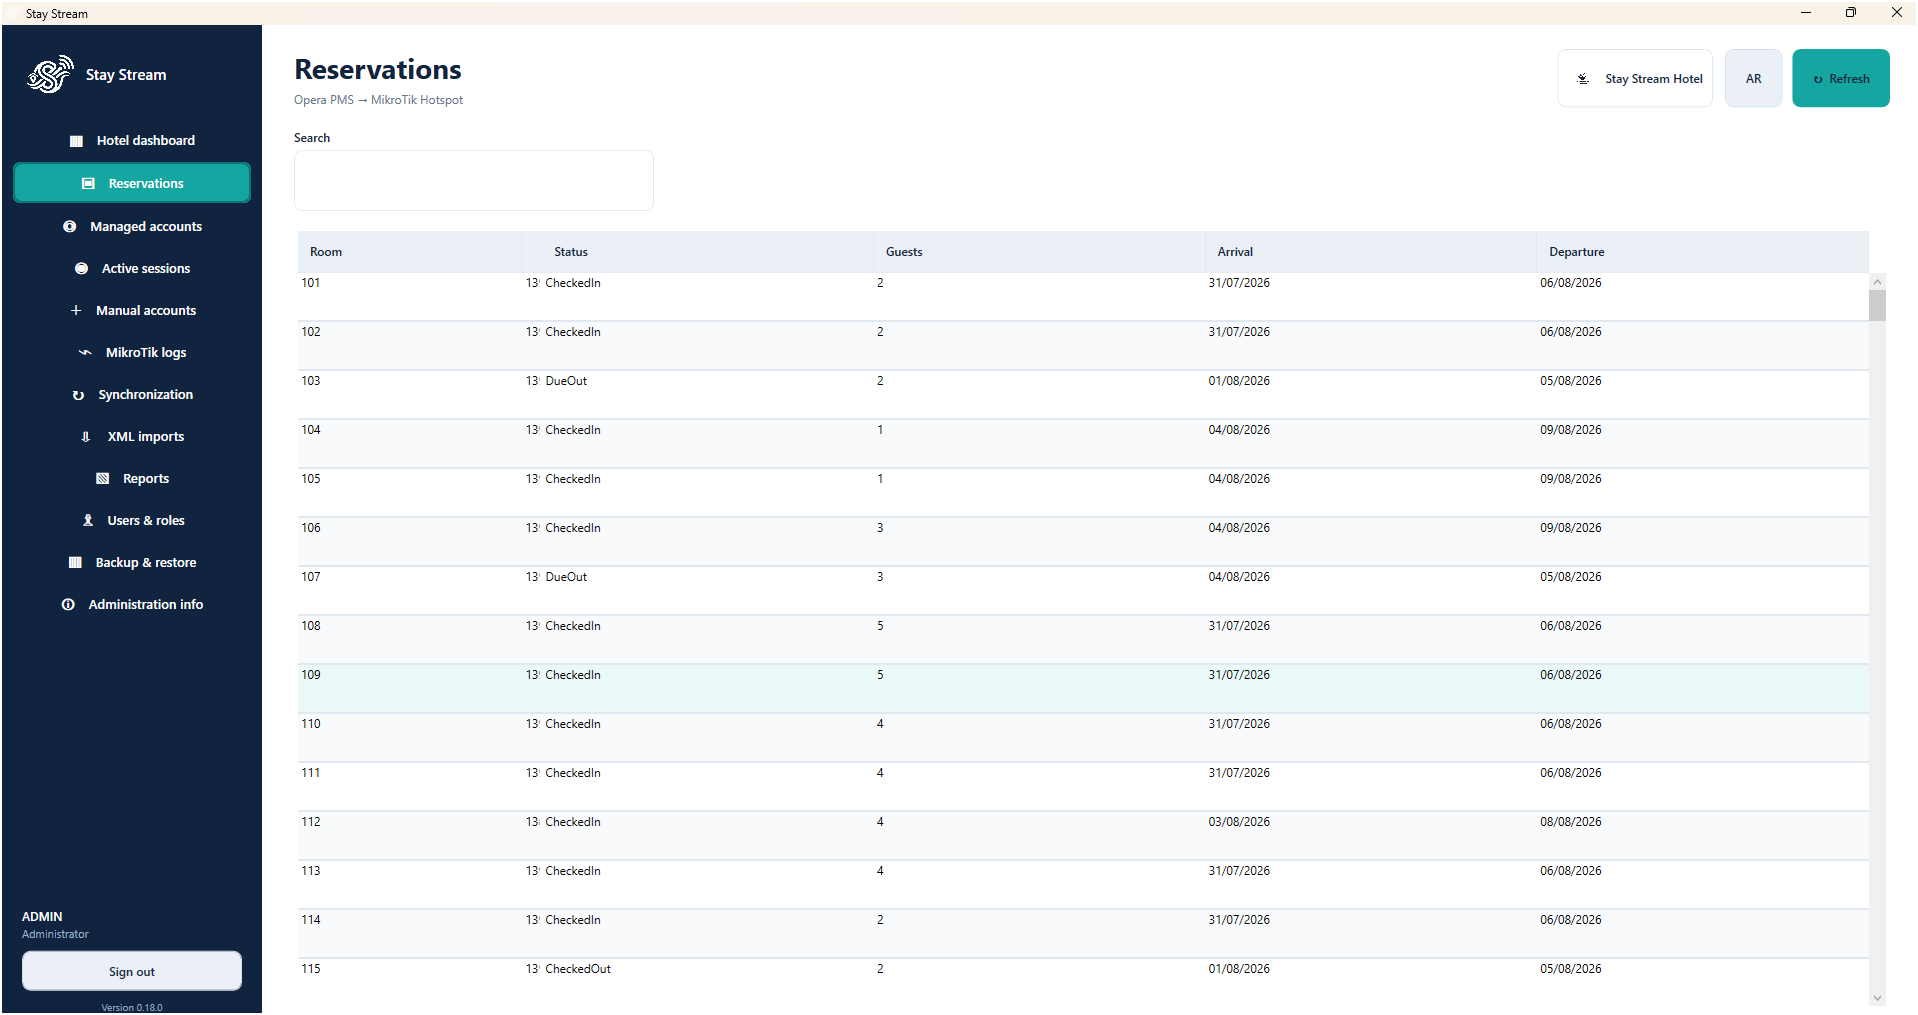This screenshot has height=1015, width=1918.
Task: Click the scroll down arrow of the table
Action: click(1877, 998)
